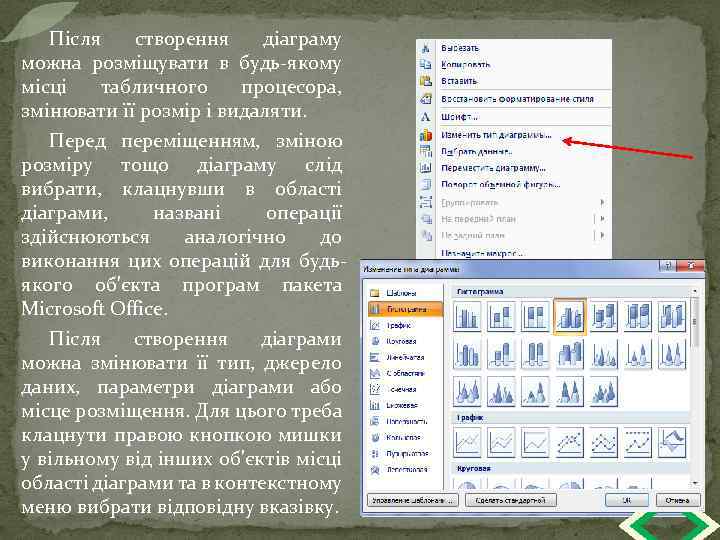This screenshot has width=720, height=540.
Task: Pick the 3-D line thumbnail ending График row
Action: [x=672, y=442]
